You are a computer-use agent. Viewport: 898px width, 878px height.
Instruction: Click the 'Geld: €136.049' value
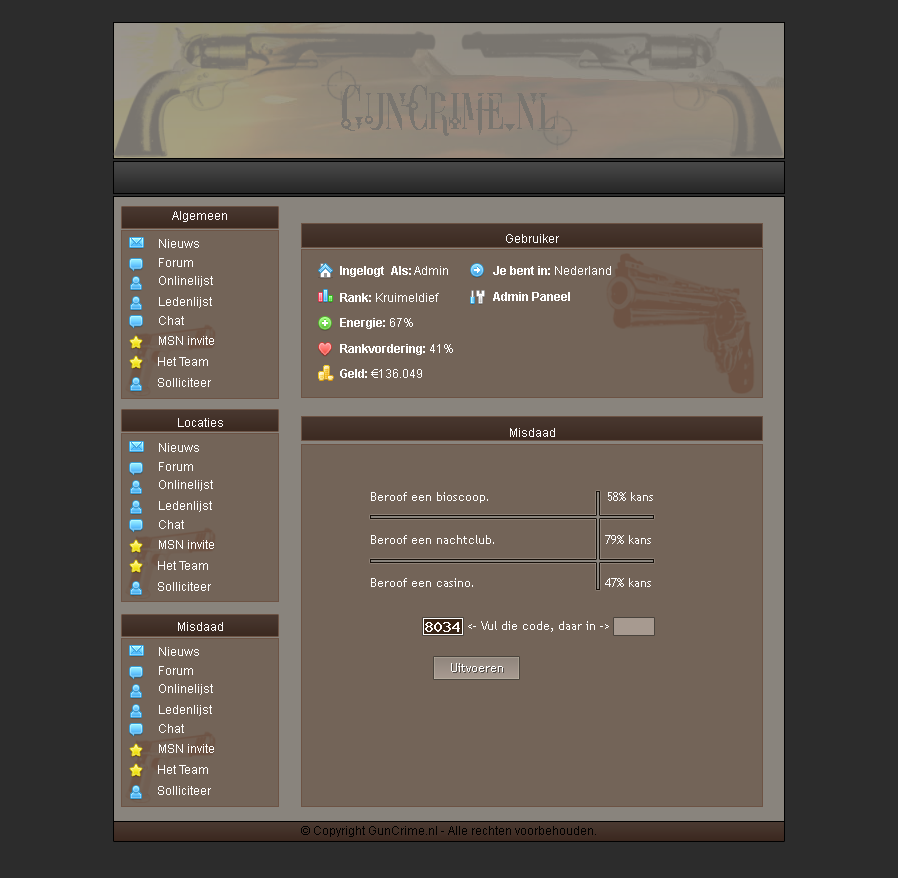[x=381, y=374]
